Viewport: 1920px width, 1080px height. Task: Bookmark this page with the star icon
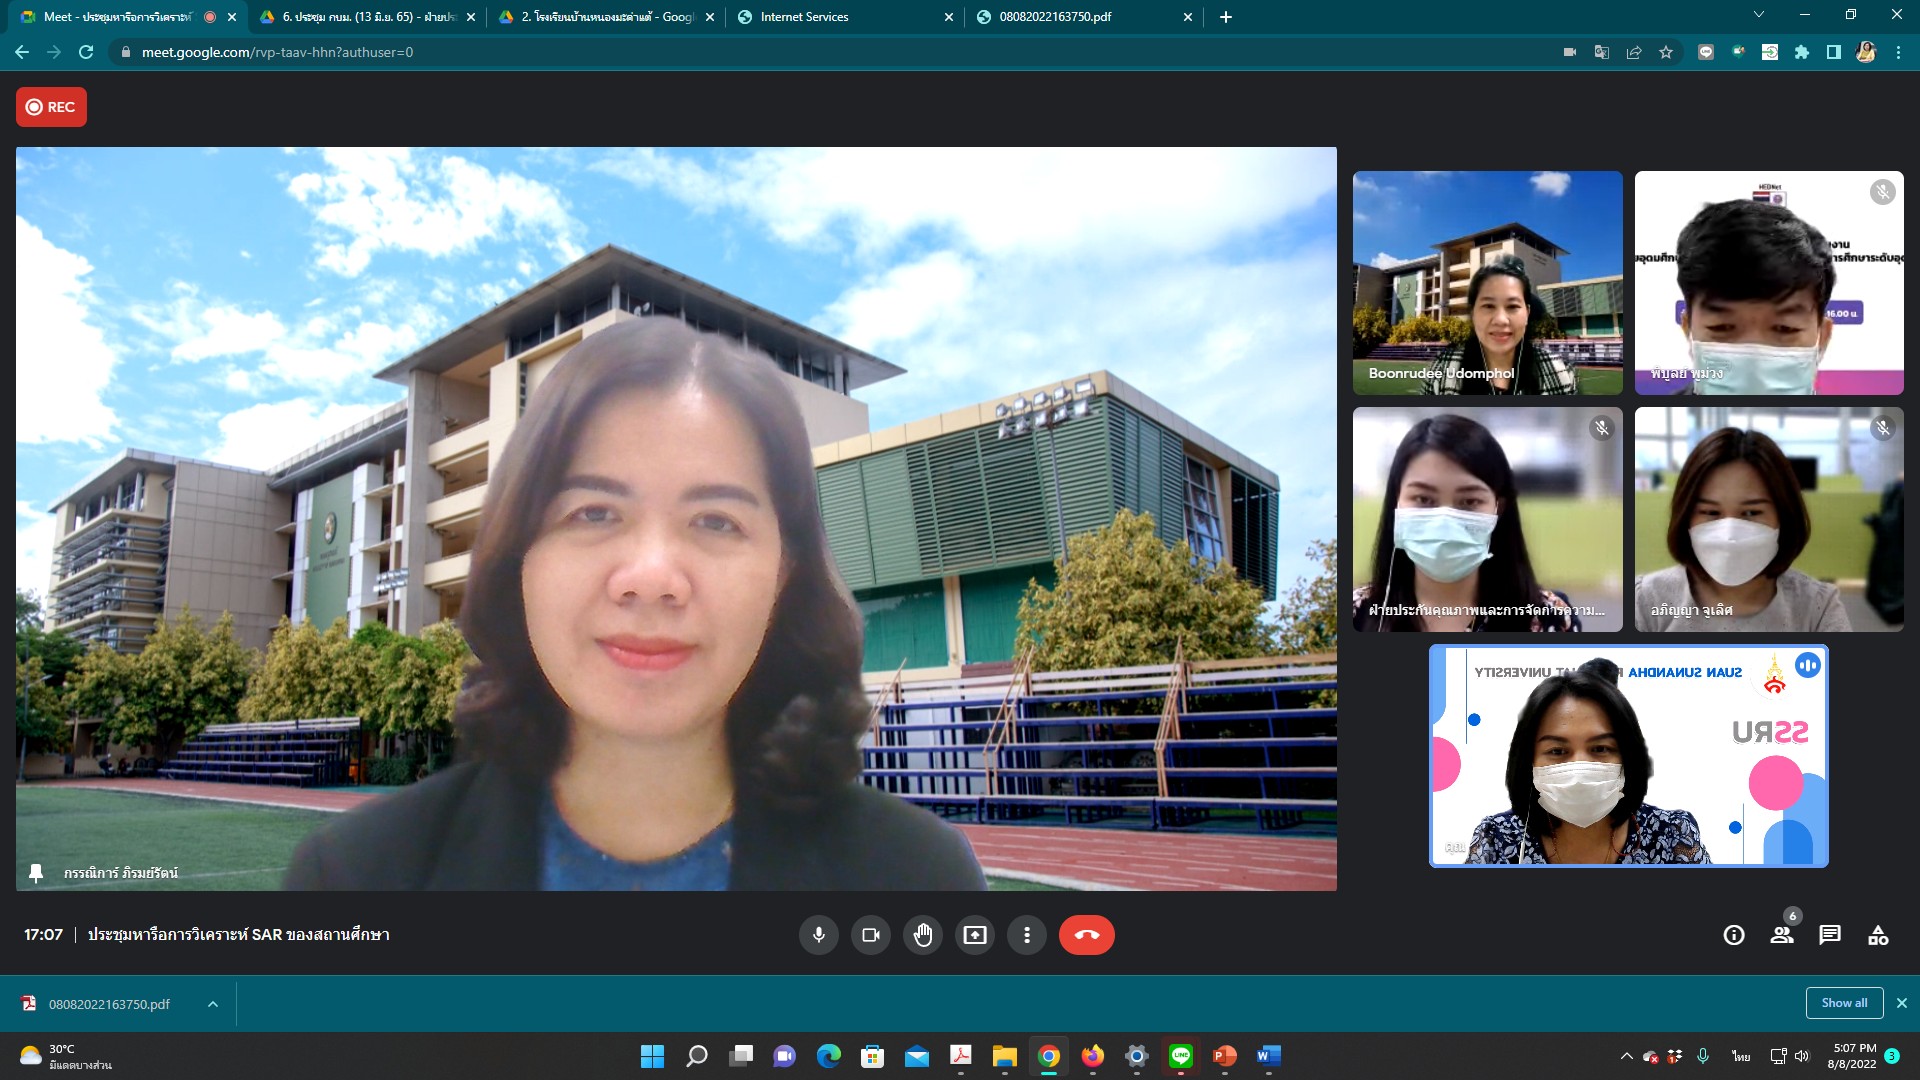click(1666, 52)
